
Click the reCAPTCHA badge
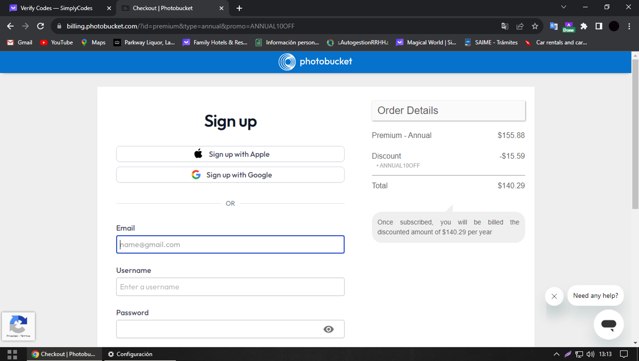coord(18,326)
